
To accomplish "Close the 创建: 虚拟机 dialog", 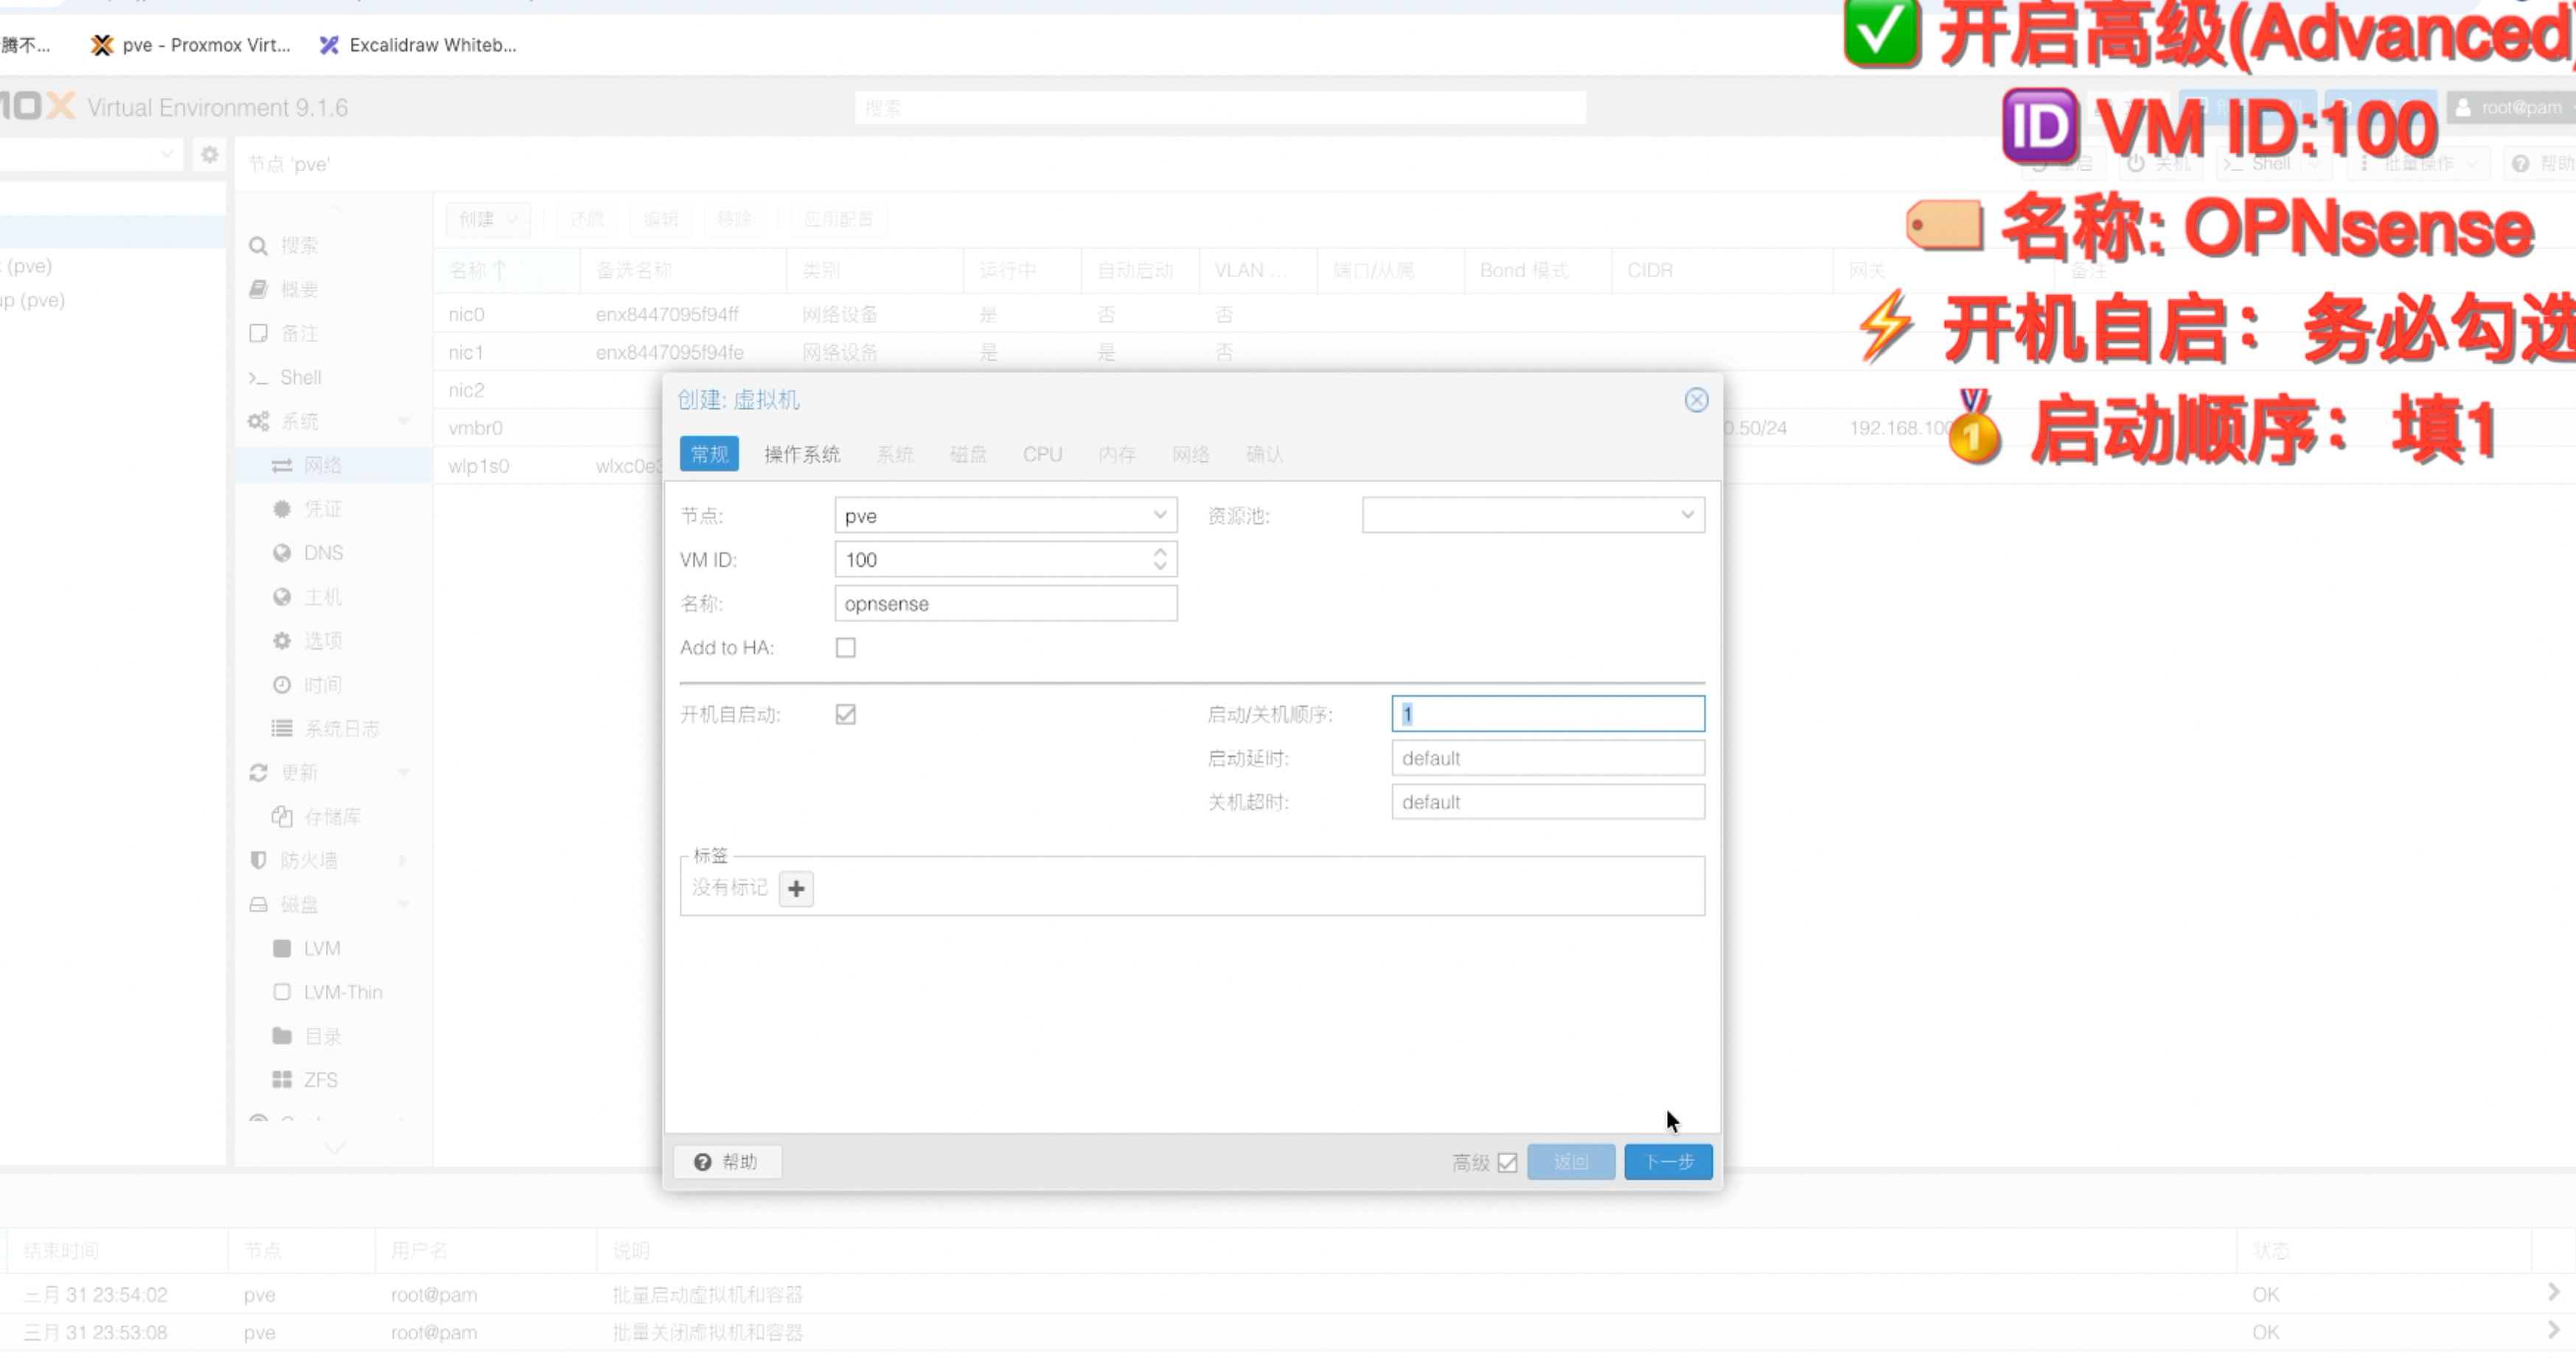I will point(1696,400).
